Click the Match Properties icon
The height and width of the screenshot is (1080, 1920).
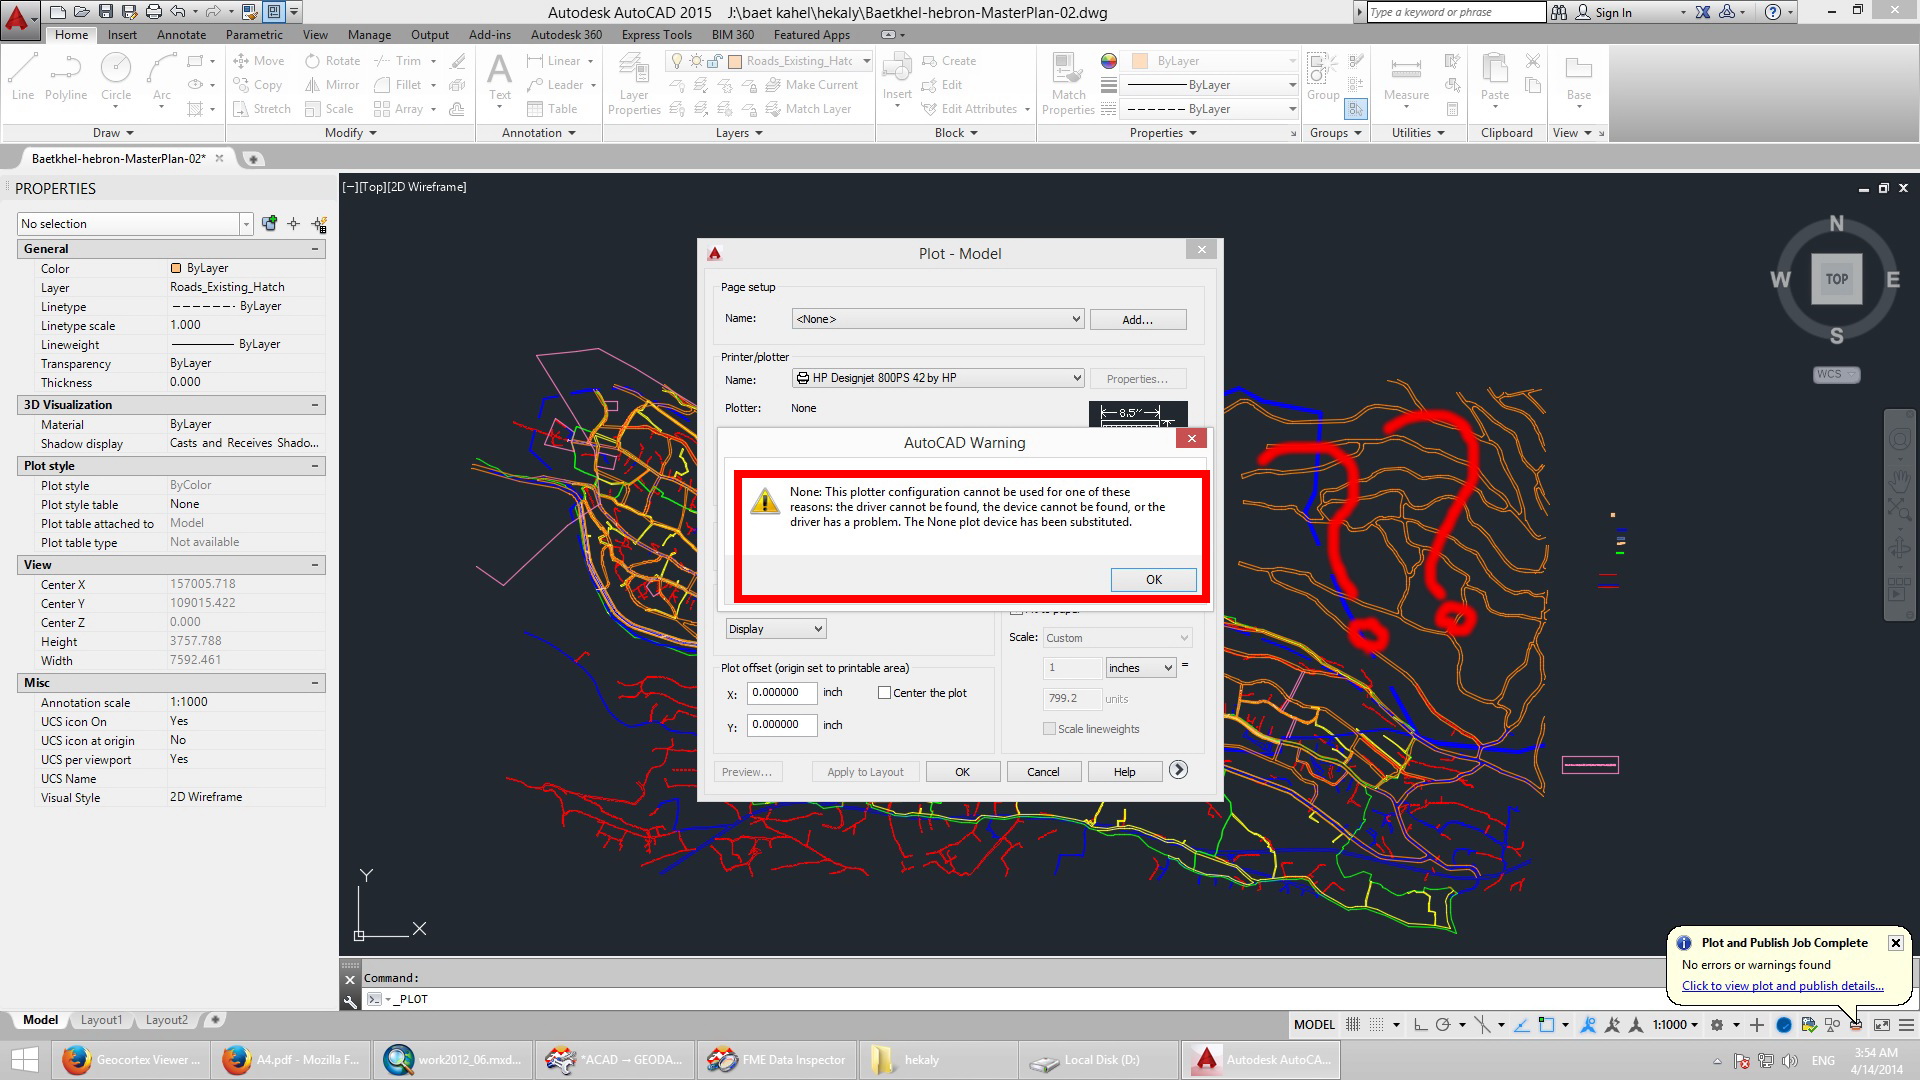pos(1068,84)
